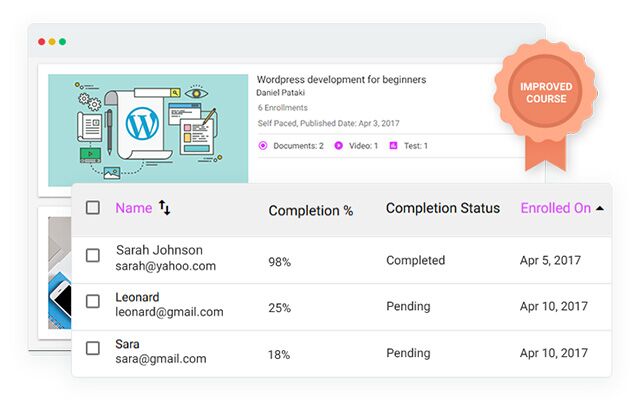Viewport: 640px width, 410px height.
Task: Toggle the select-all checkbox in header
Action: tap(93, 208)
